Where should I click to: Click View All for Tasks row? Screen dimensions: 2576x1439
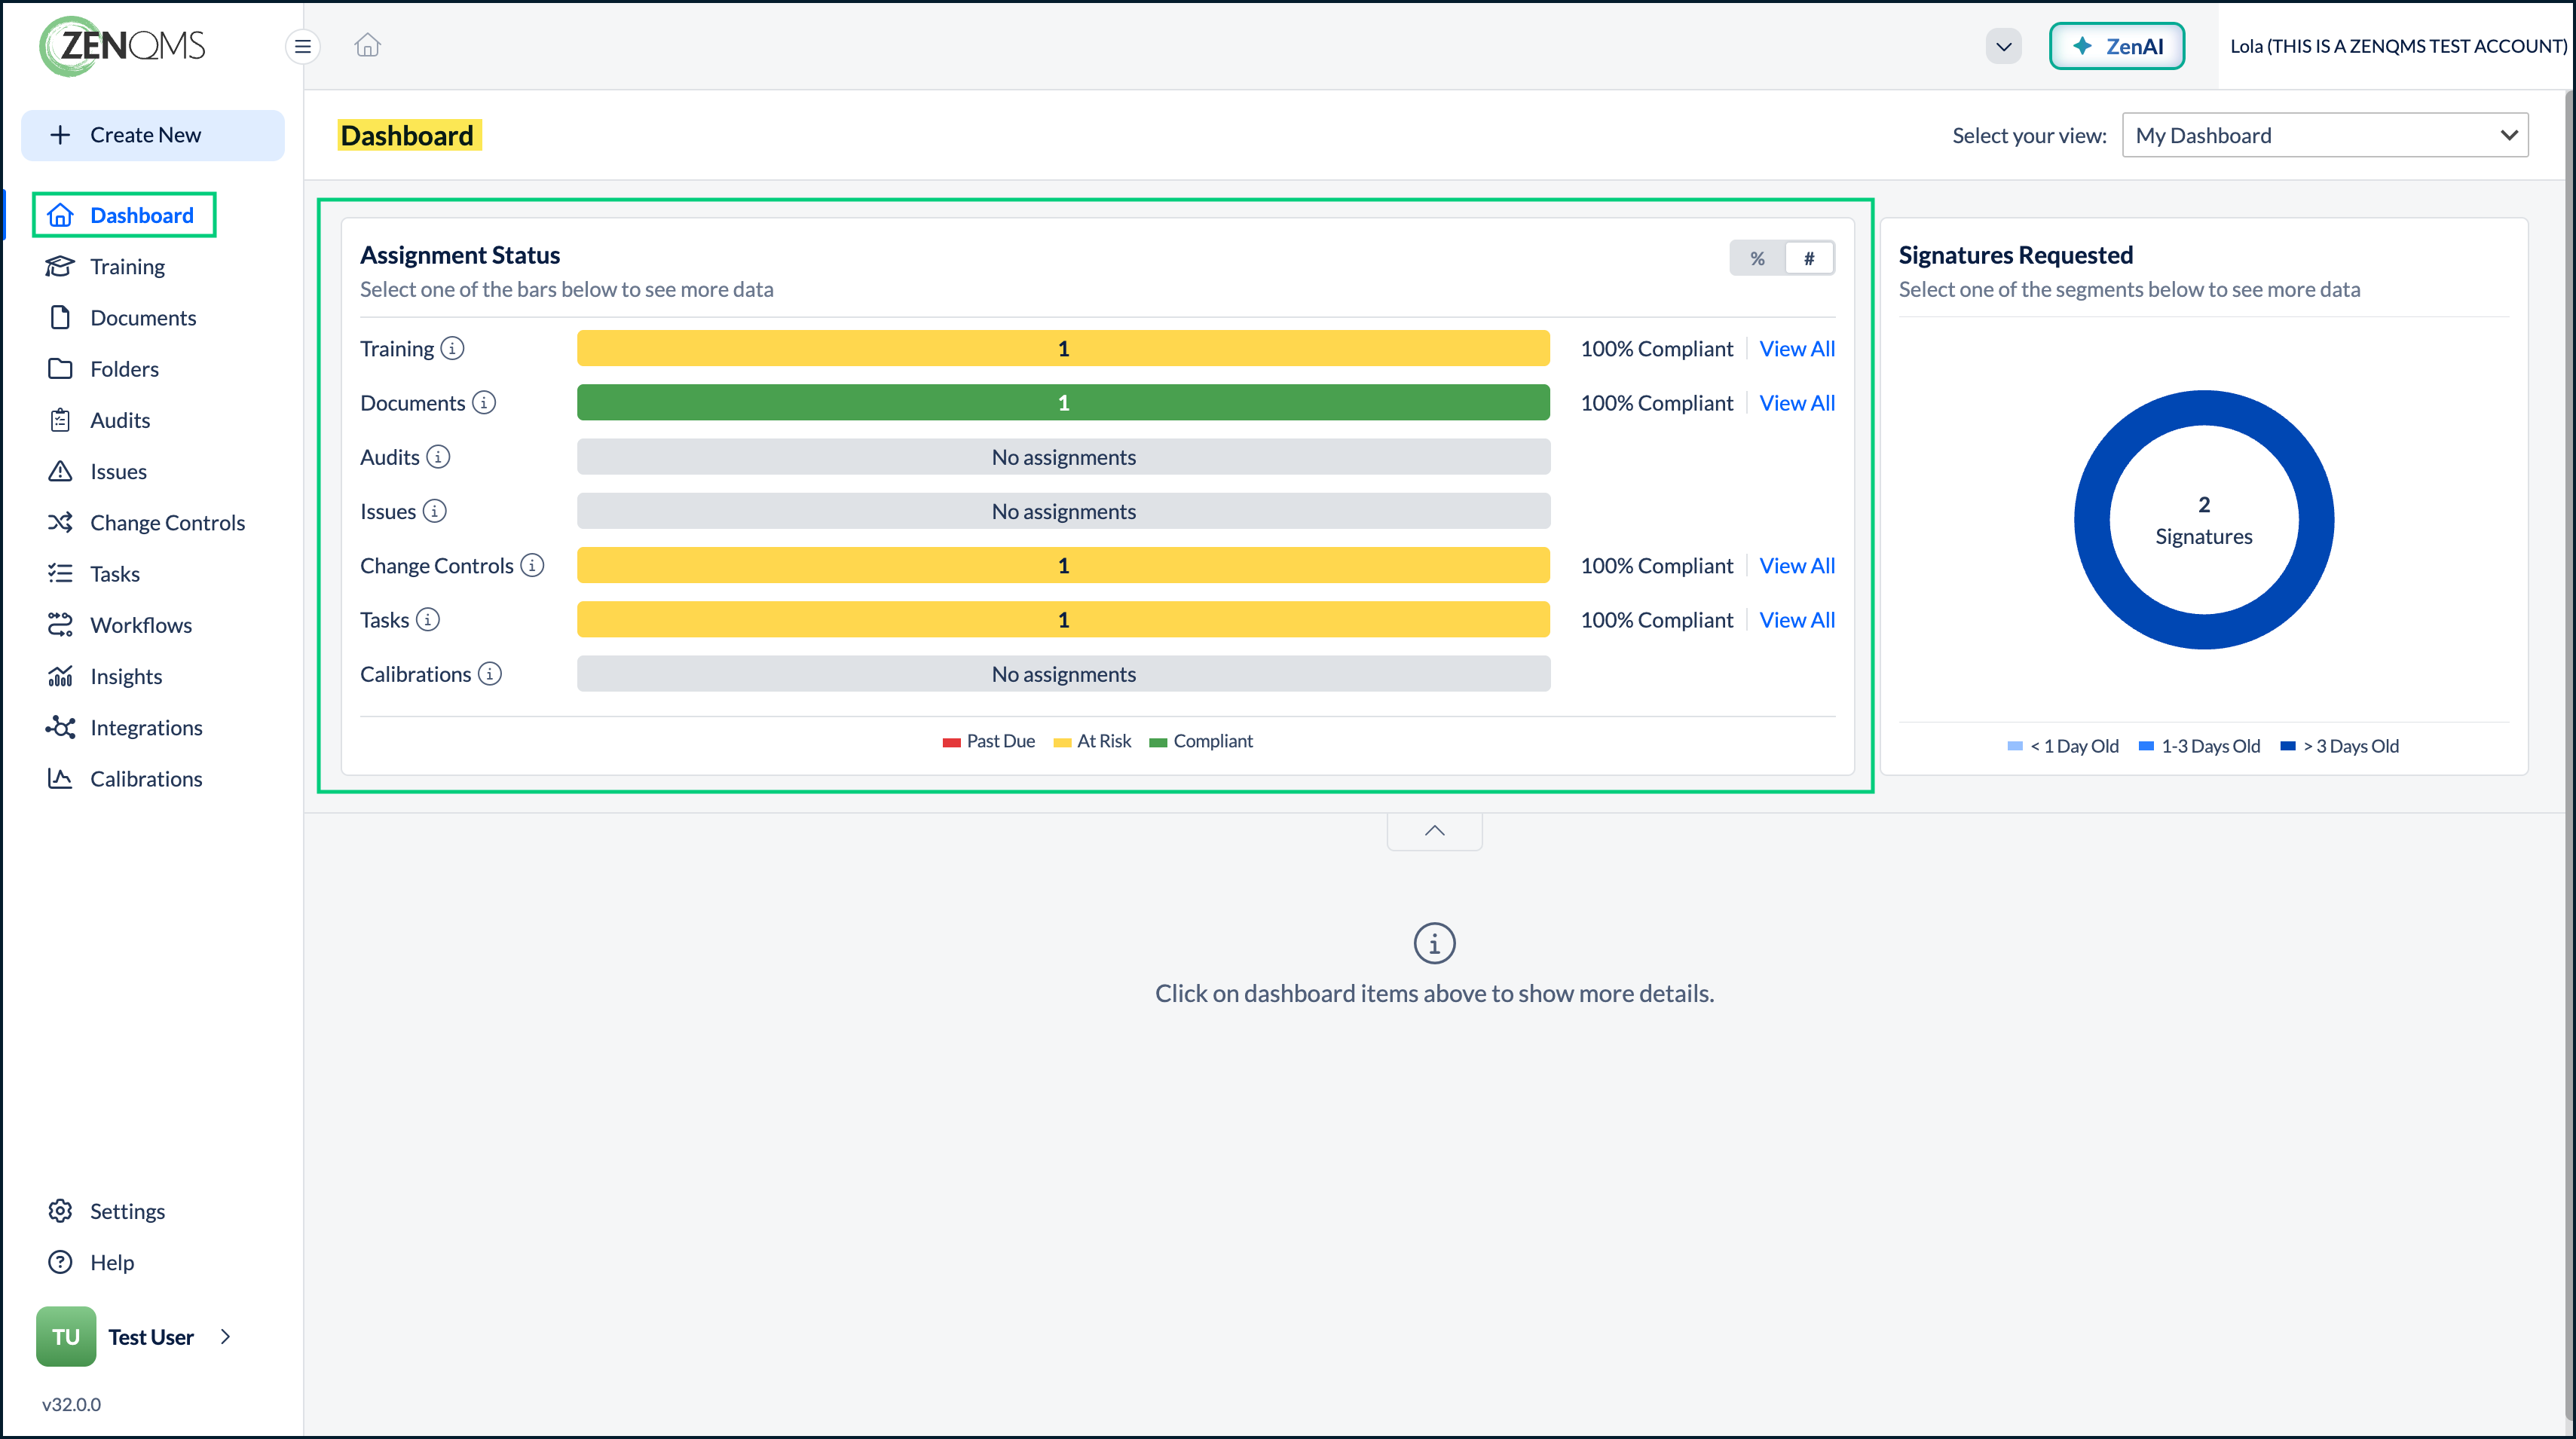pos(1797,619)
